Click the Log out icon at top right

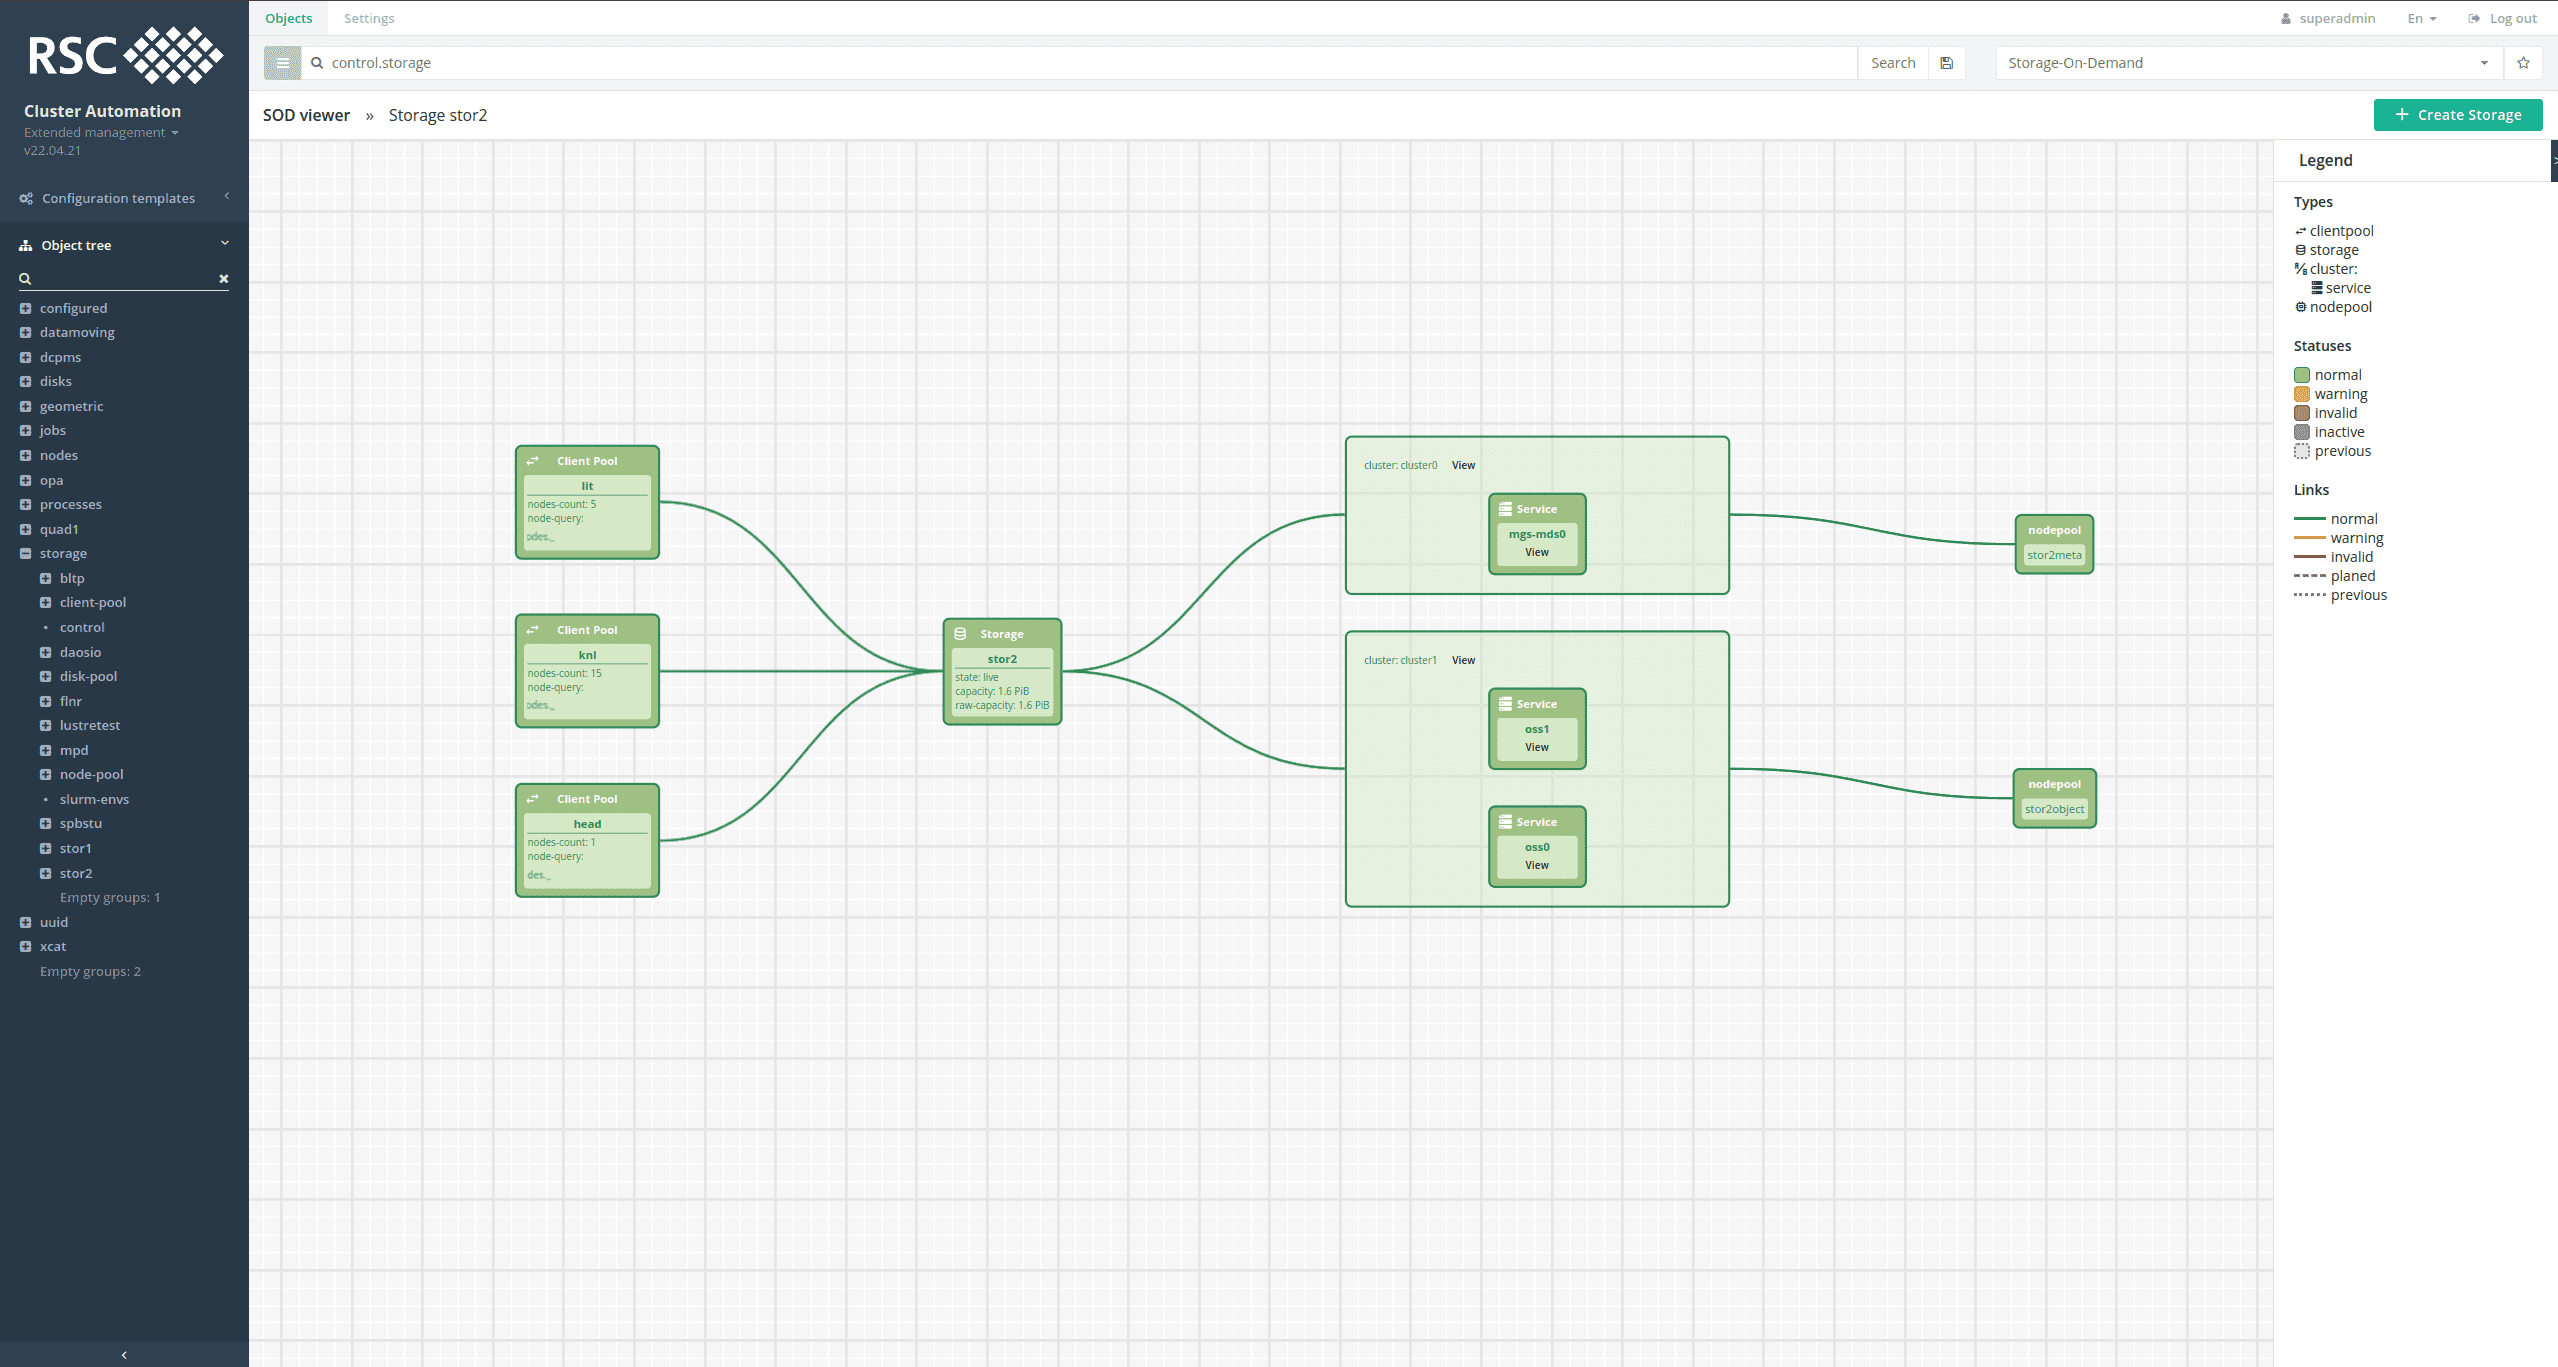pyautogui.click(x=2472, y=17)
